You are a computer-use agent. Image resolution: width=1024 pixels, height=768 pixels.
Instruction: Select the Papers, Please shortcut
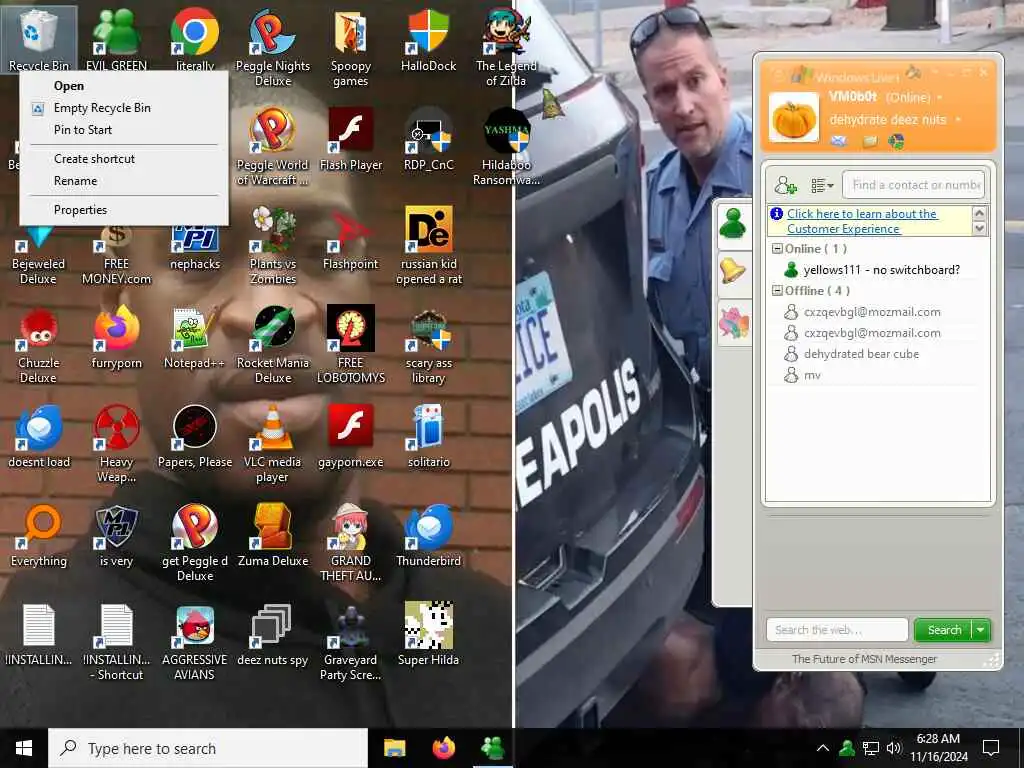[195, 436]
